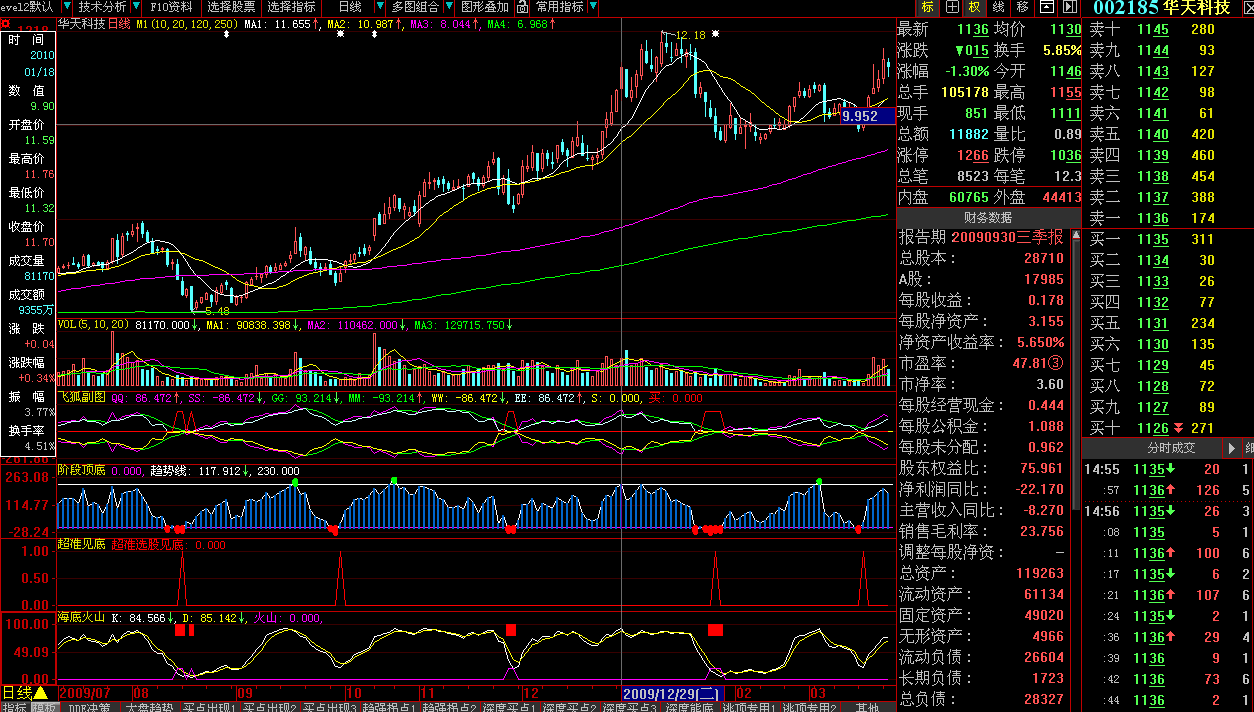Click the 移 move icon

click(x=1022, y=7)
